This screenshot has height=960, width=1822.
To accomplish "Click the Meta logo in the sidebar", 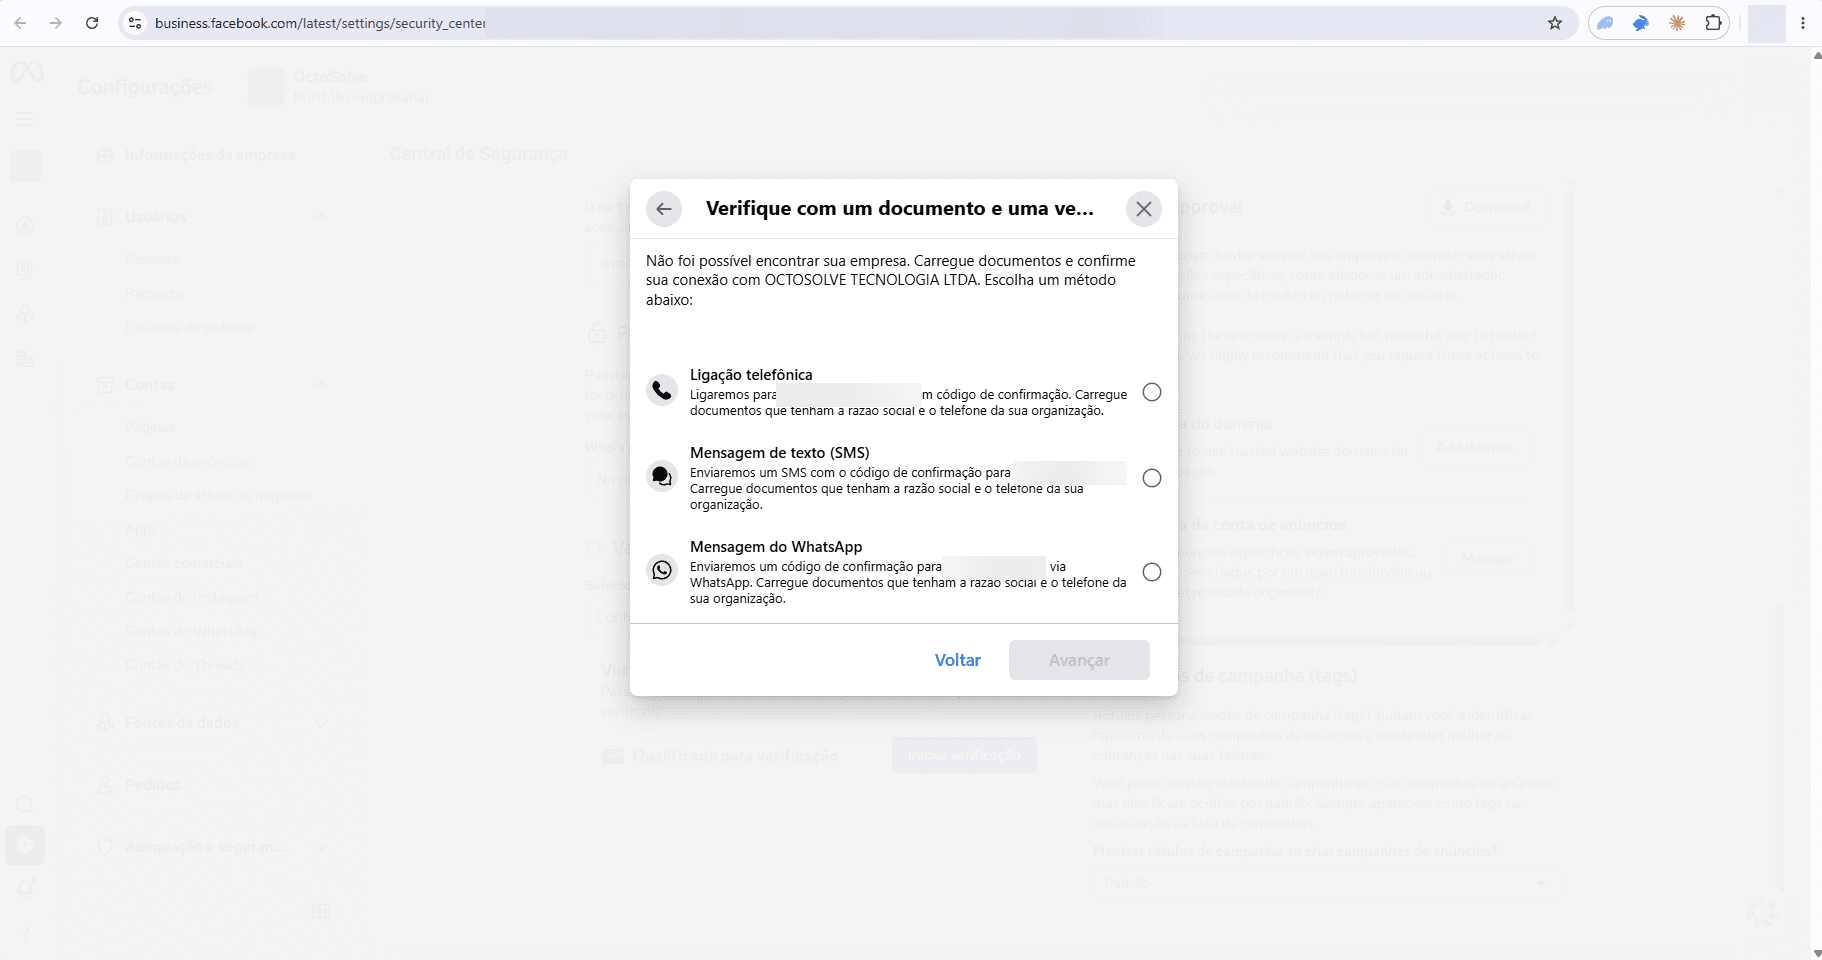I will [27, 72].
